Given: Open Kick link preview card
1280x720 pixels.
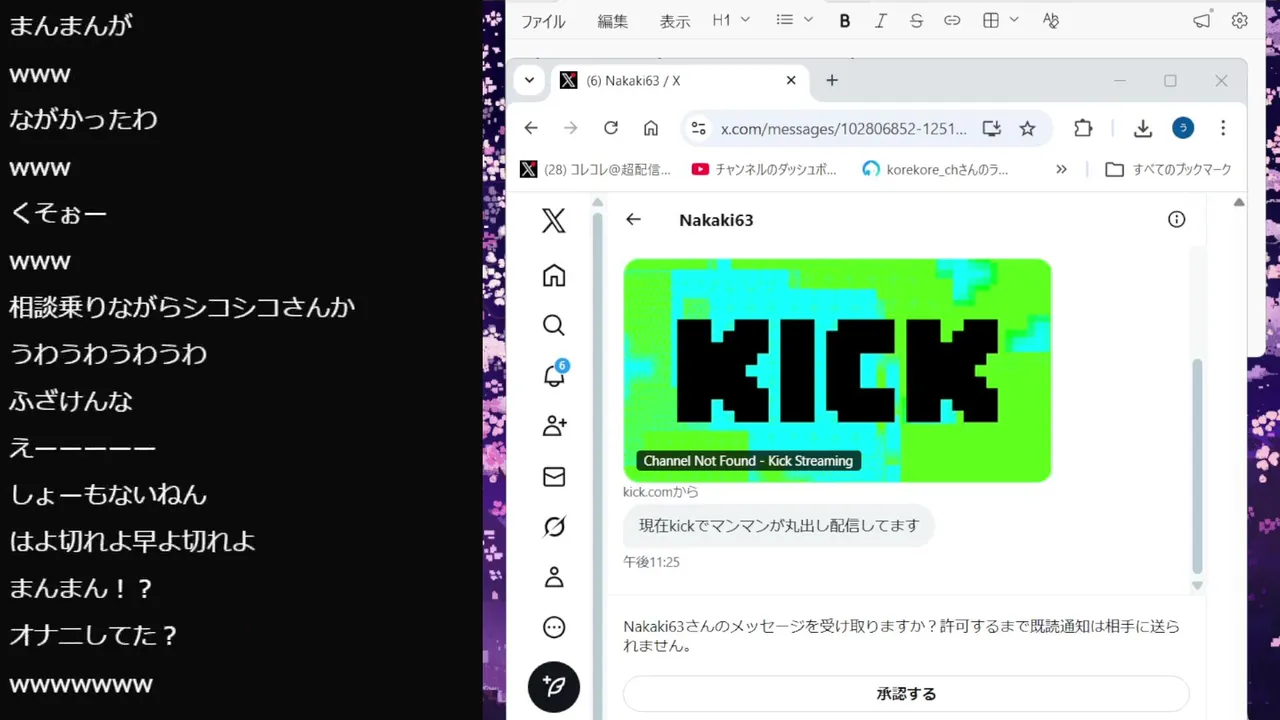Looking at the screenshot, I should pos(837,370).
